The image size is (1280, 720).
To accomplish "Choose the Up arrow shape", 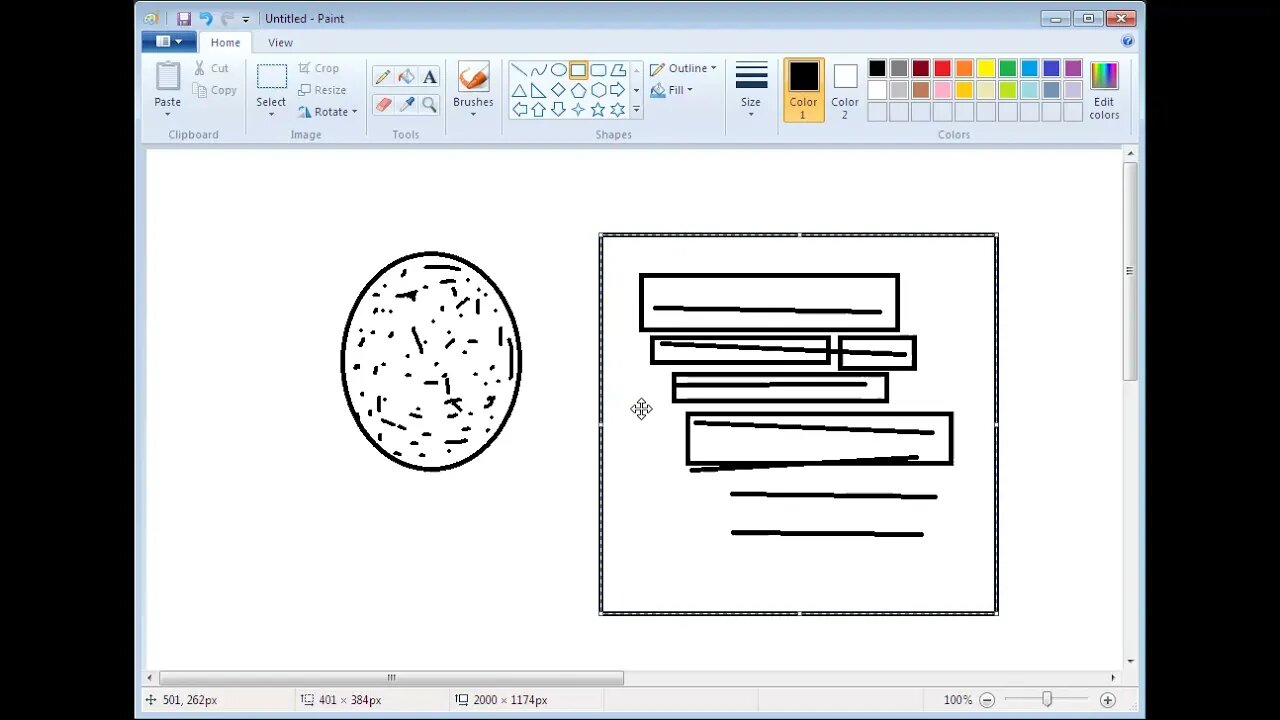I will click(539, 109).
